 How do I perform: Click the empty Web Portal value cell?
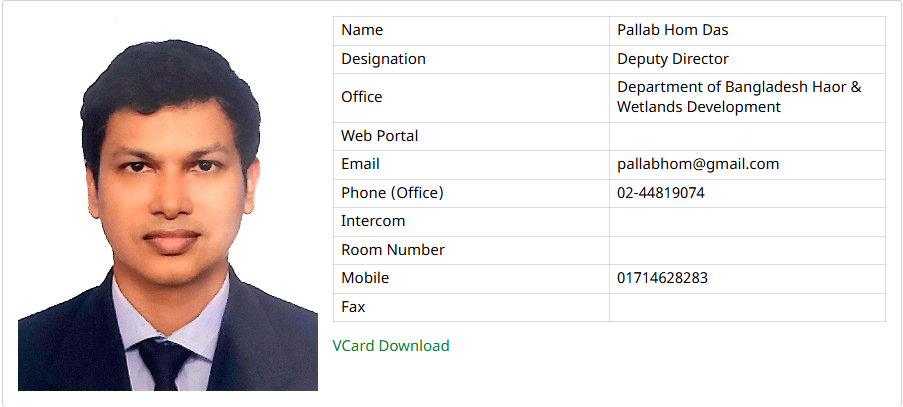[747, 136]
